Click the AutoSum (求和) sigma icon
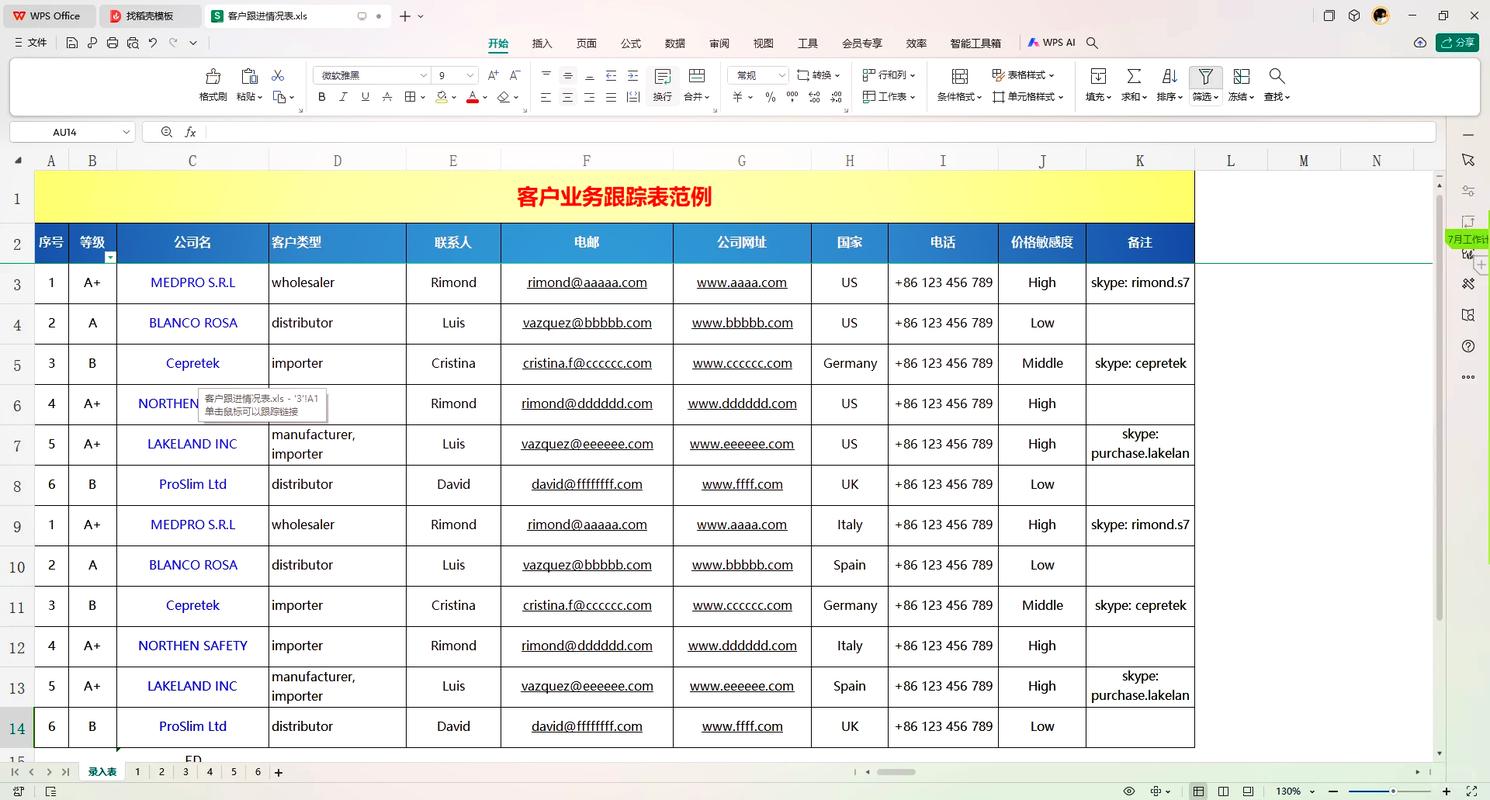The image size is (1490, 800). (1134, 76)
